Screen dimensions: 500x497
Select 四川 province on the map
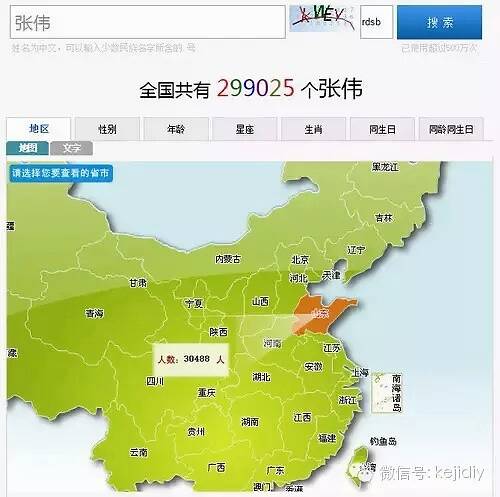[155, 381]
